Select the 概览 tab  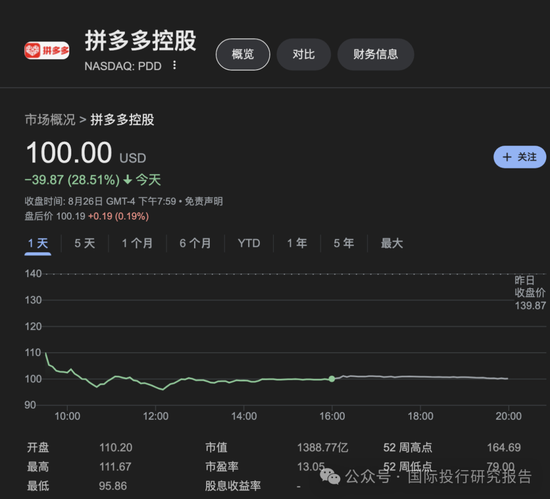click(243, 54)
